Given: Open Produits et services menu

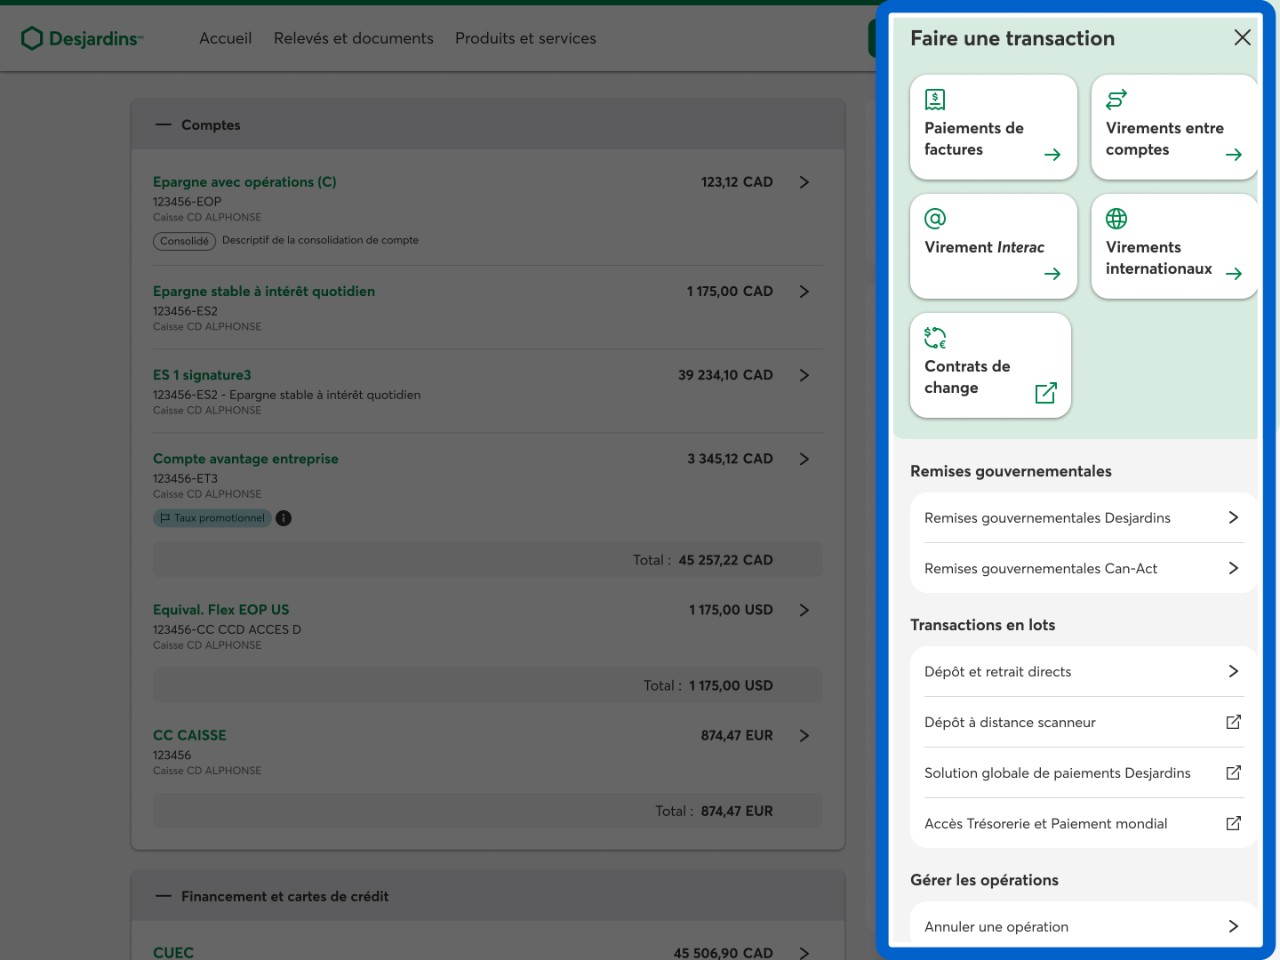Looking at the screenshot, I should pyautogui.click(x=525, y=38).
